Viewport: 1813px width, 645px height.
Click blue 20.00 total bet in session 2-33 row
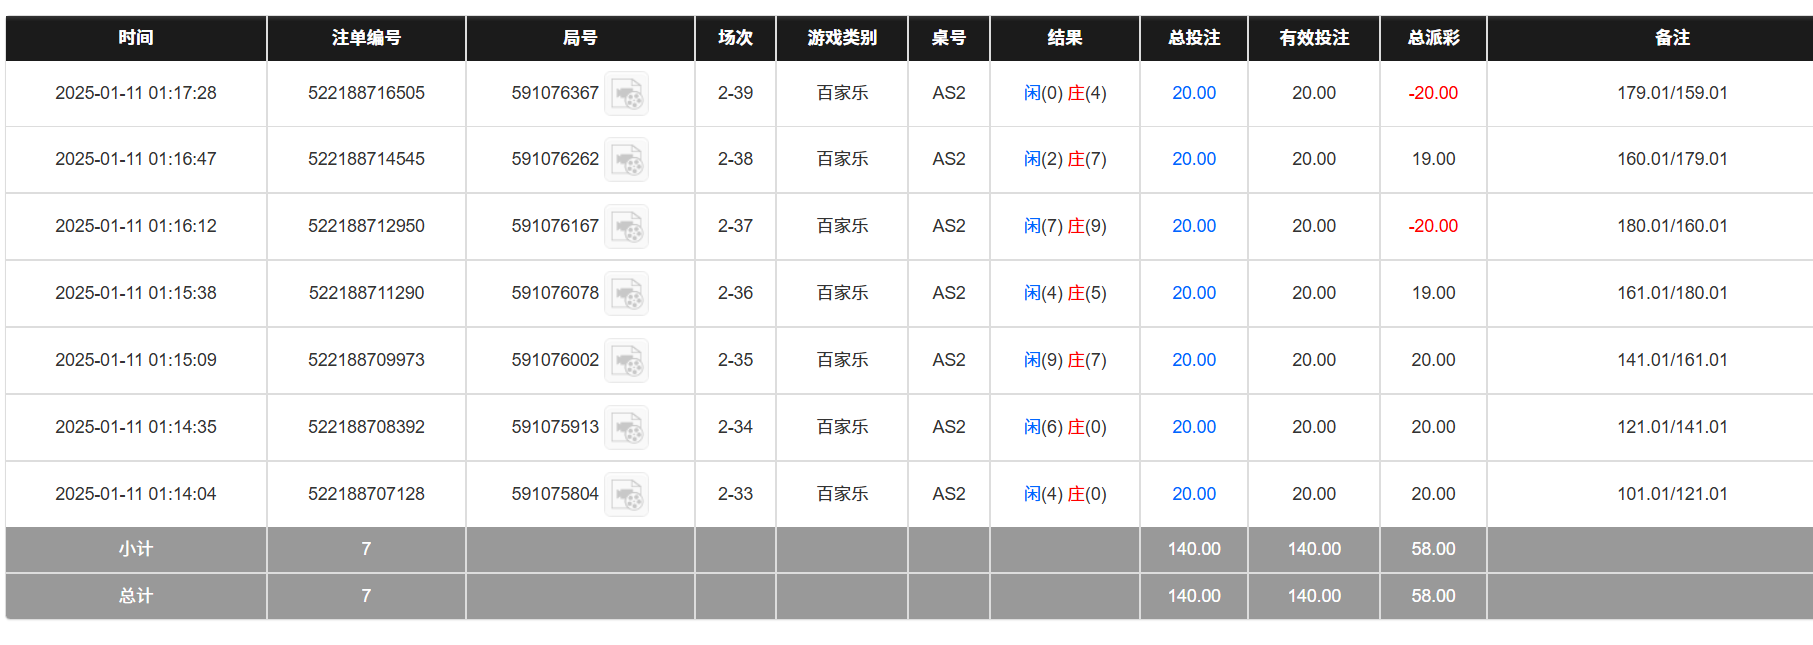[1193, 494]
